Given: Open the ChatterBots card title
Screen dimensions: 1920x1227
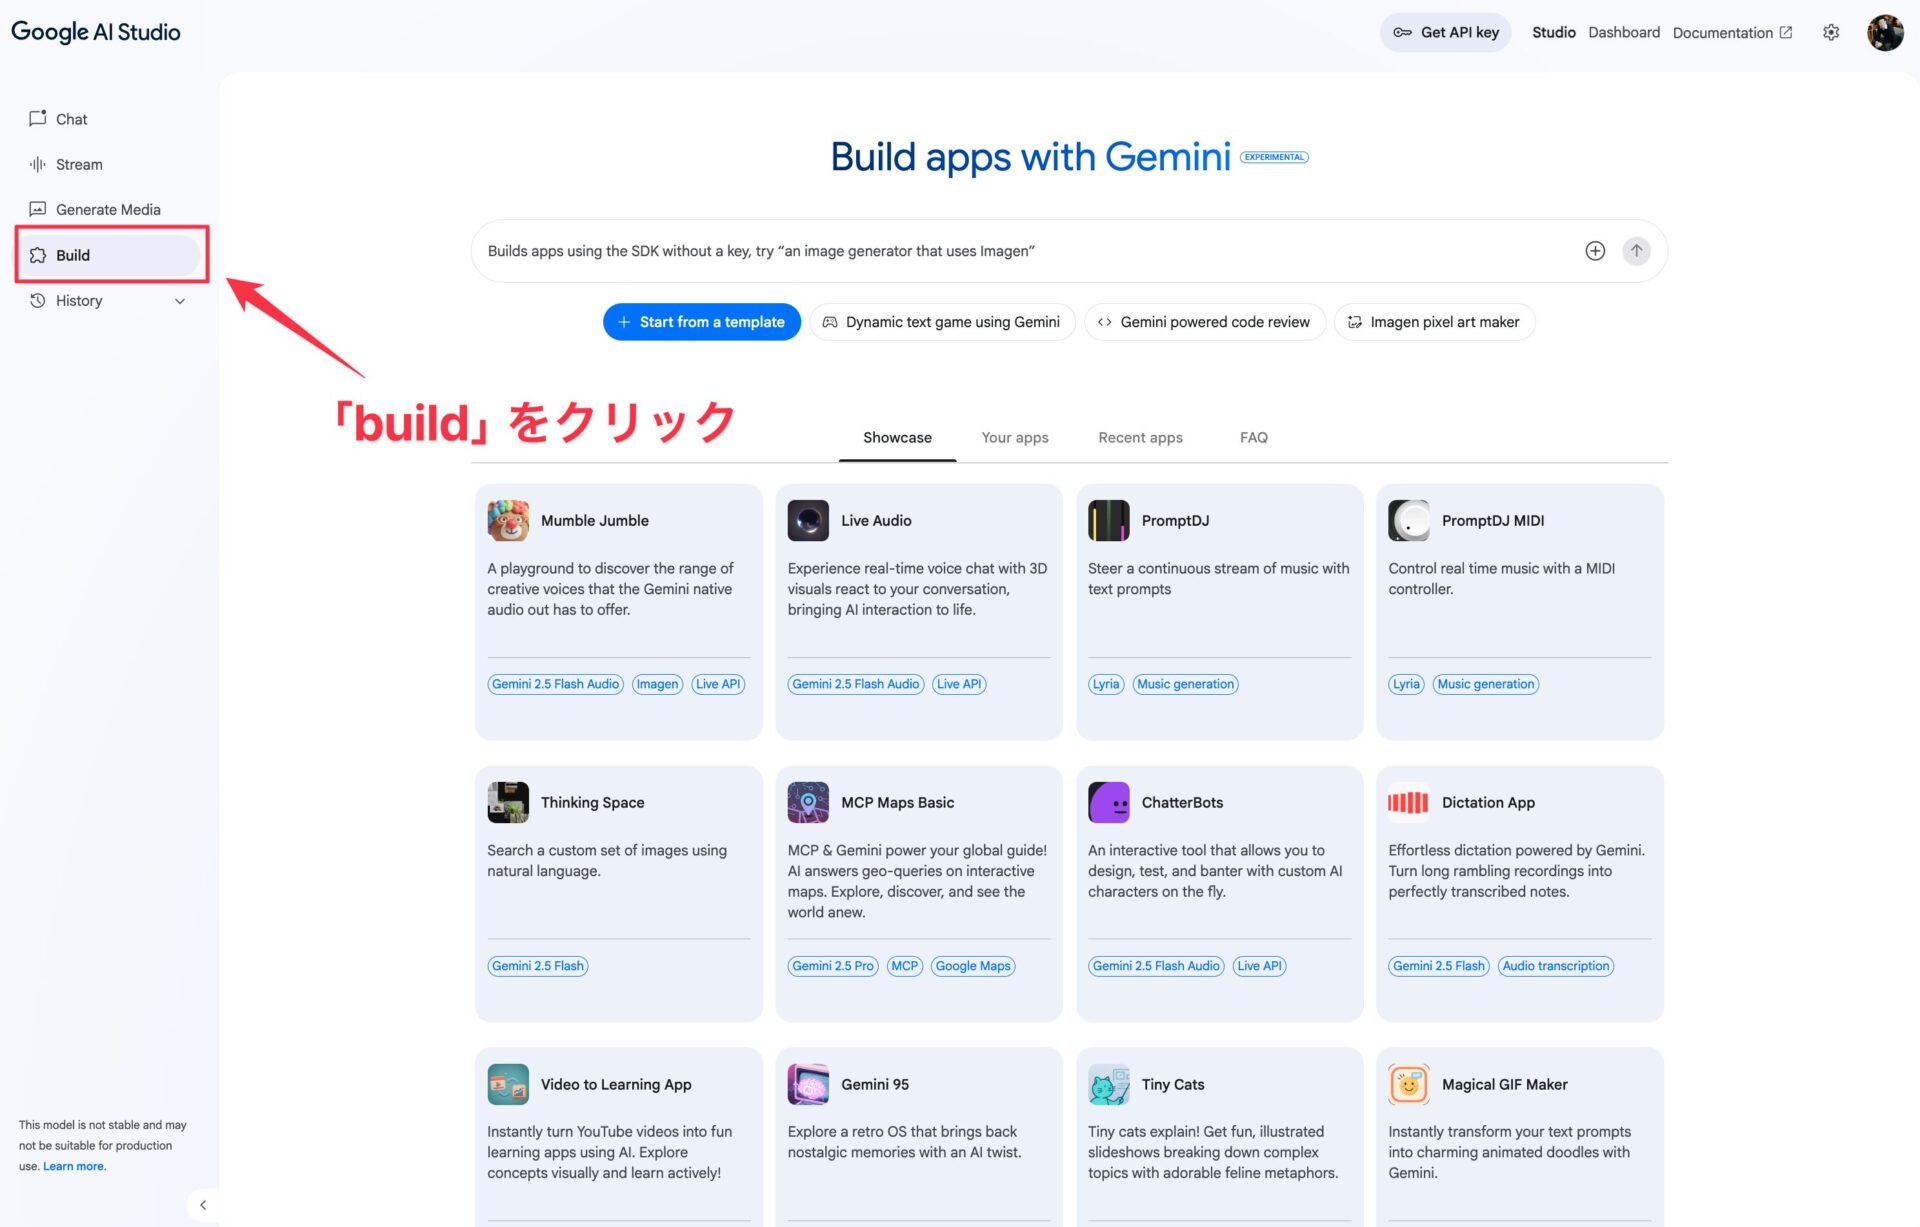Looking at the screenshot, I should tap(1182, 802).
